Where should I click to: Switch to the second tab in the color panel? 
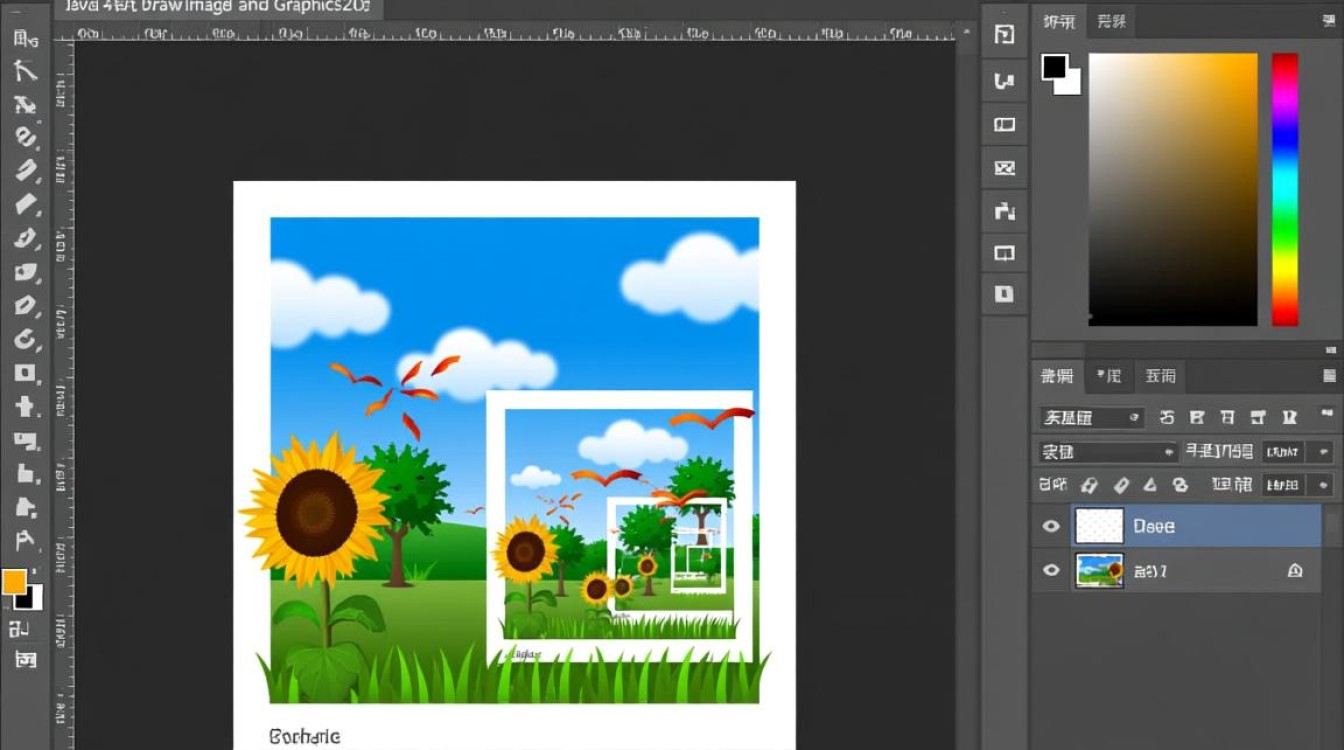(1111, 22)
